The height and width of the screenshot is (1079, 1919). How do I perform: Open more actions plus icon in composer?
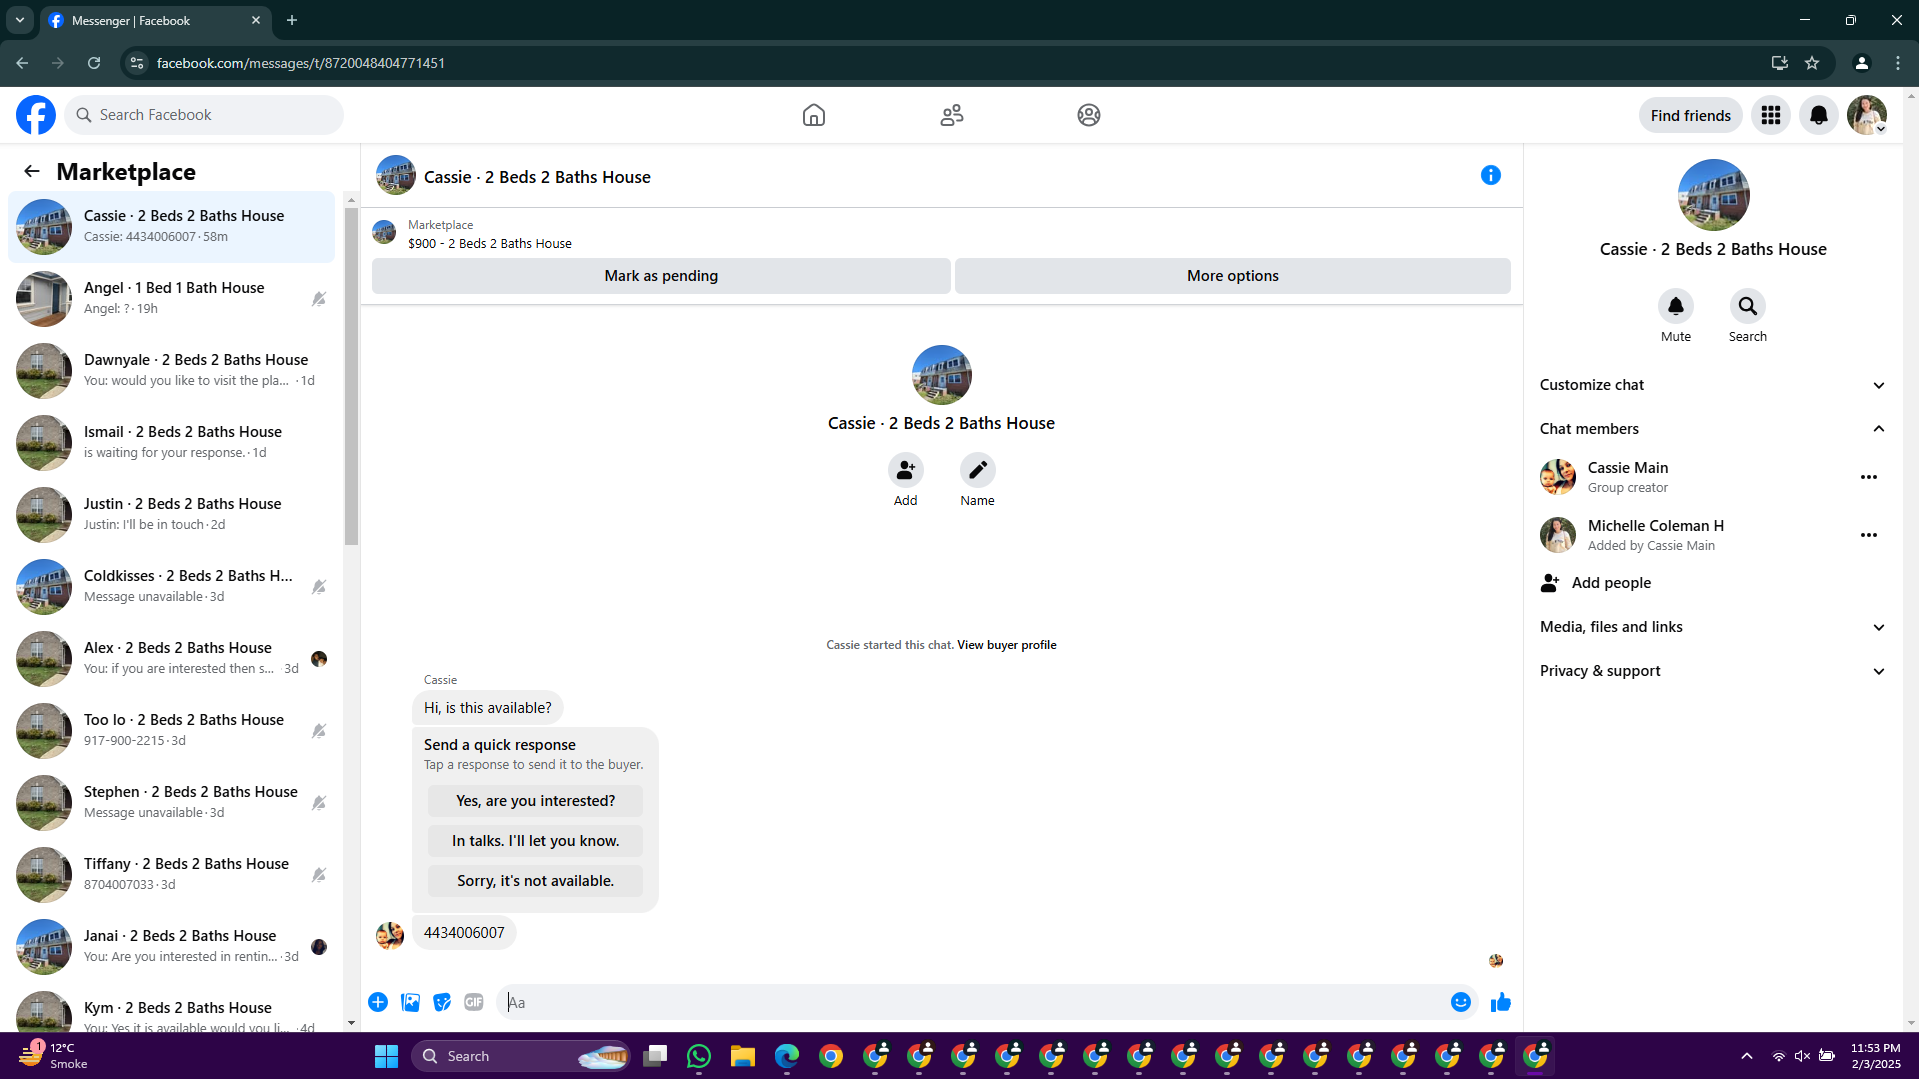pyautogui.click(x=378, y=1002)
